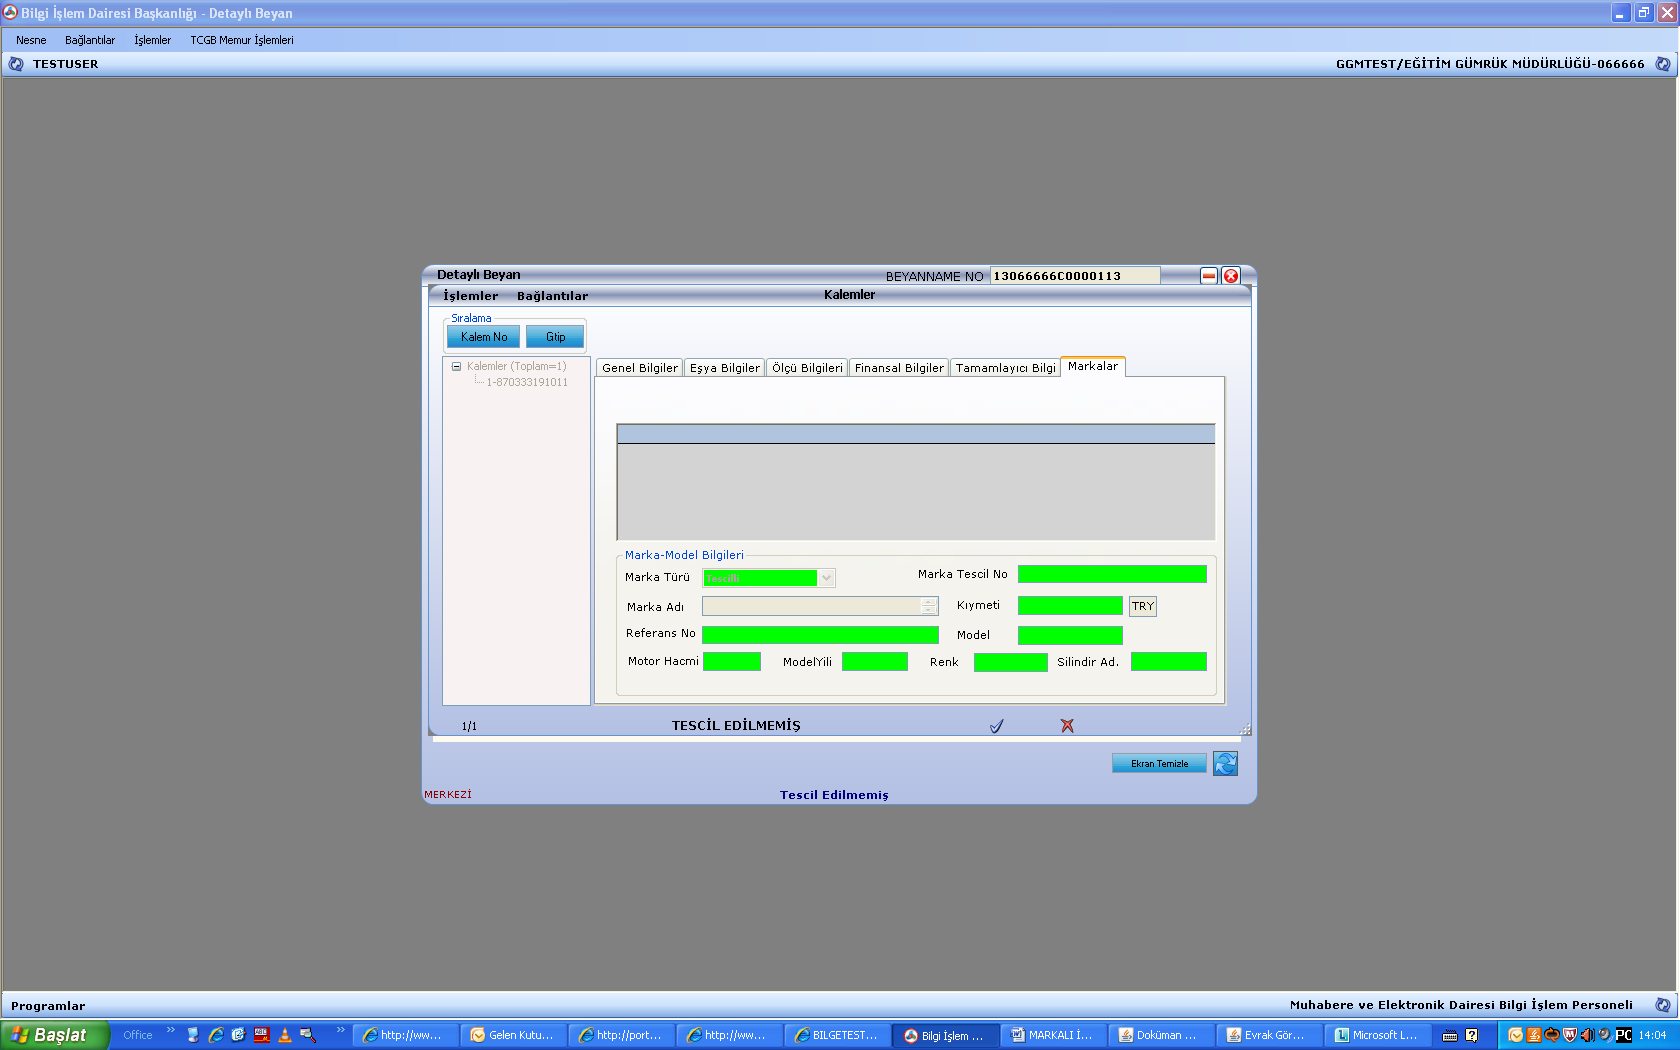Click the blue checkmark confirm icon
1680x1050 pixels.
point(996,726)
